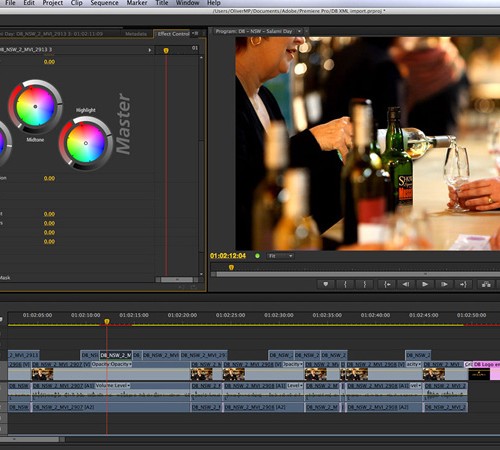500x450 pixels.
Task: Click the Go to In button
Action: click(x=387, y=284)
